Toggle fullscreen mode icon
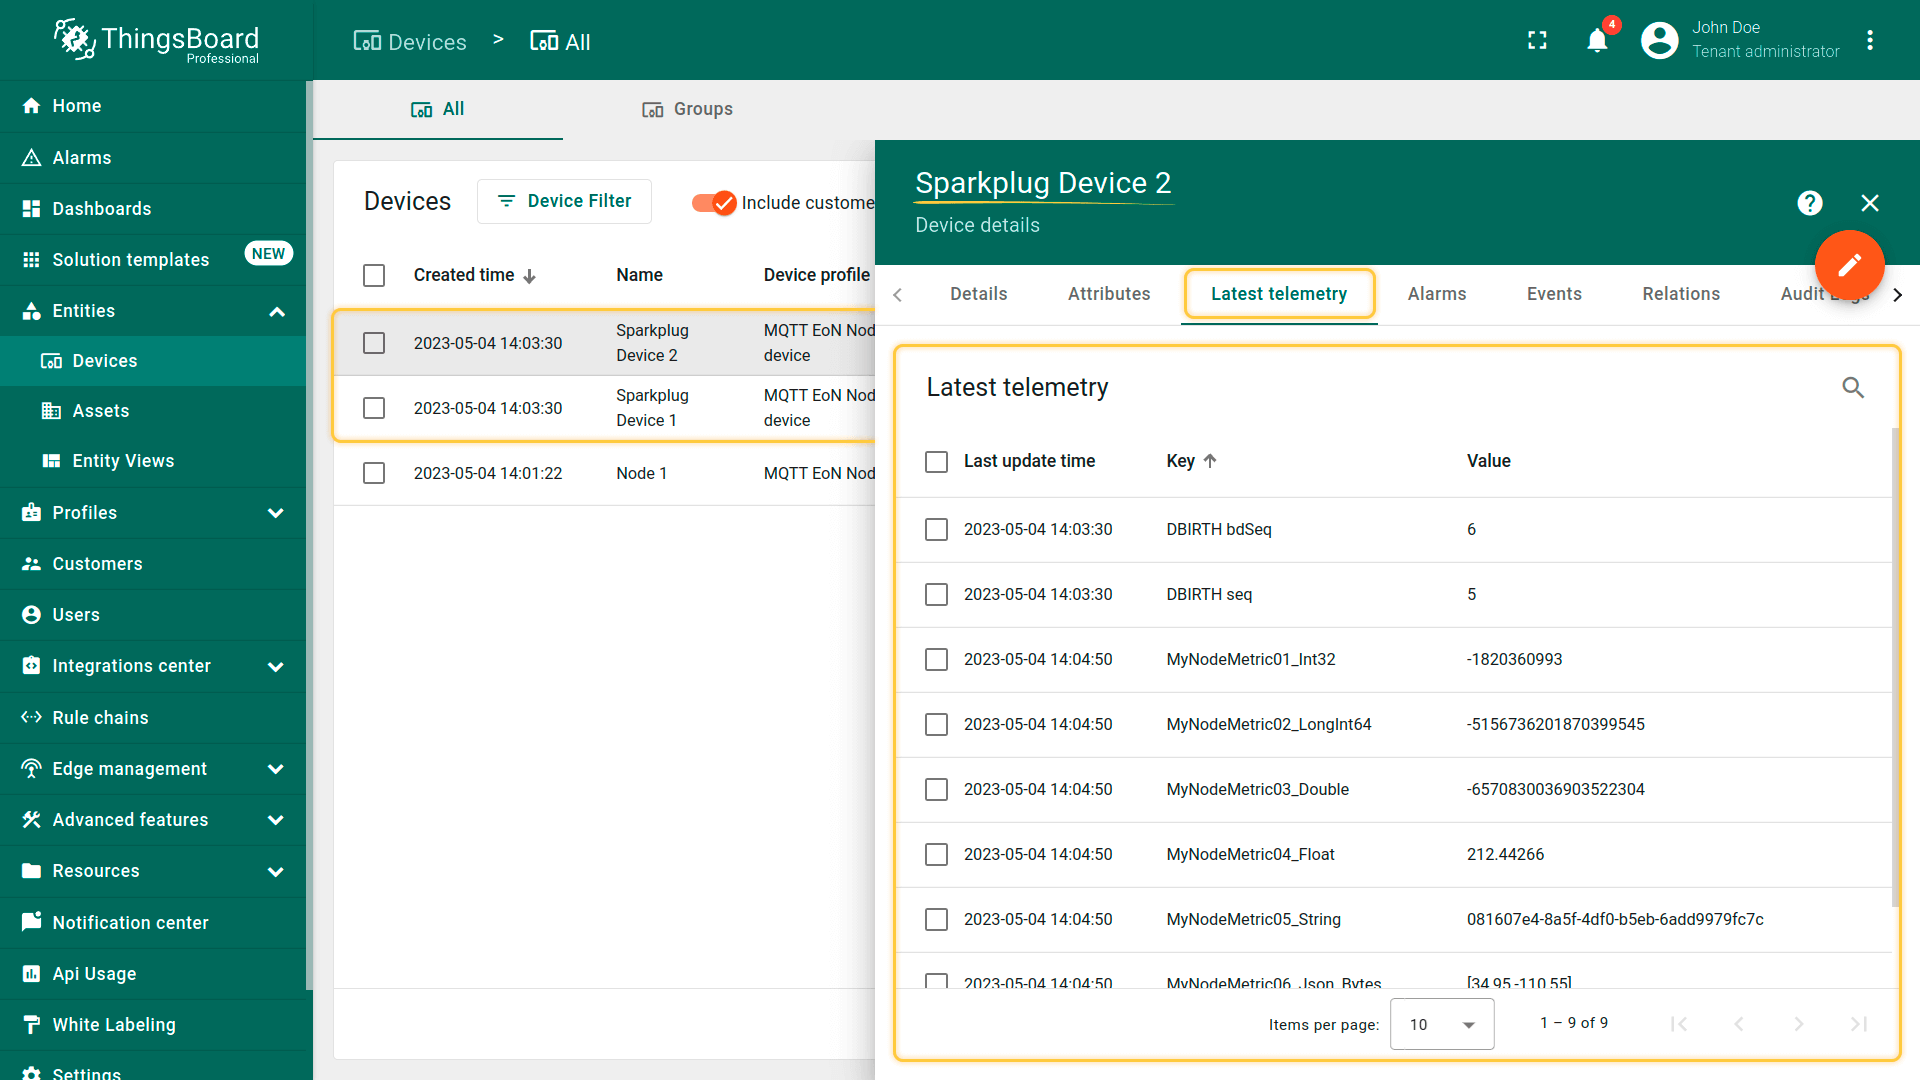Viewport: 1920px width, 1080px height. pyautogui.click(x=1537, y=41)
